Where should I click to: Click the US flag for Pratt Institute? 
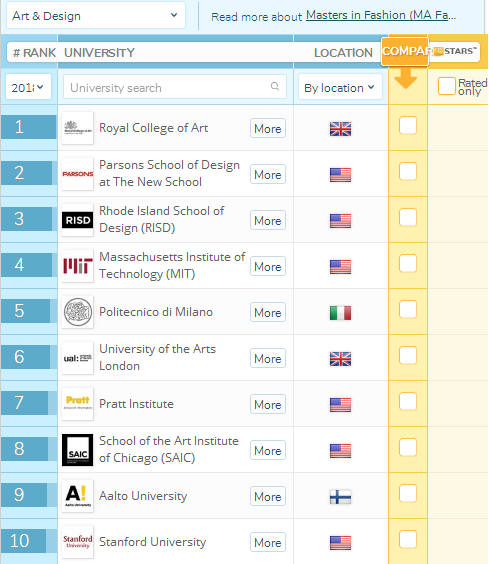pyautogui.click(x=340, y=405)
